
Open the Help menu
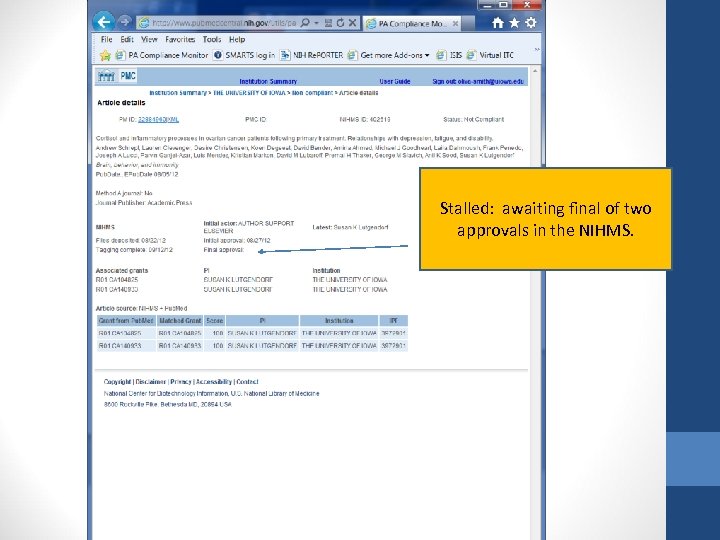point(237,39)
